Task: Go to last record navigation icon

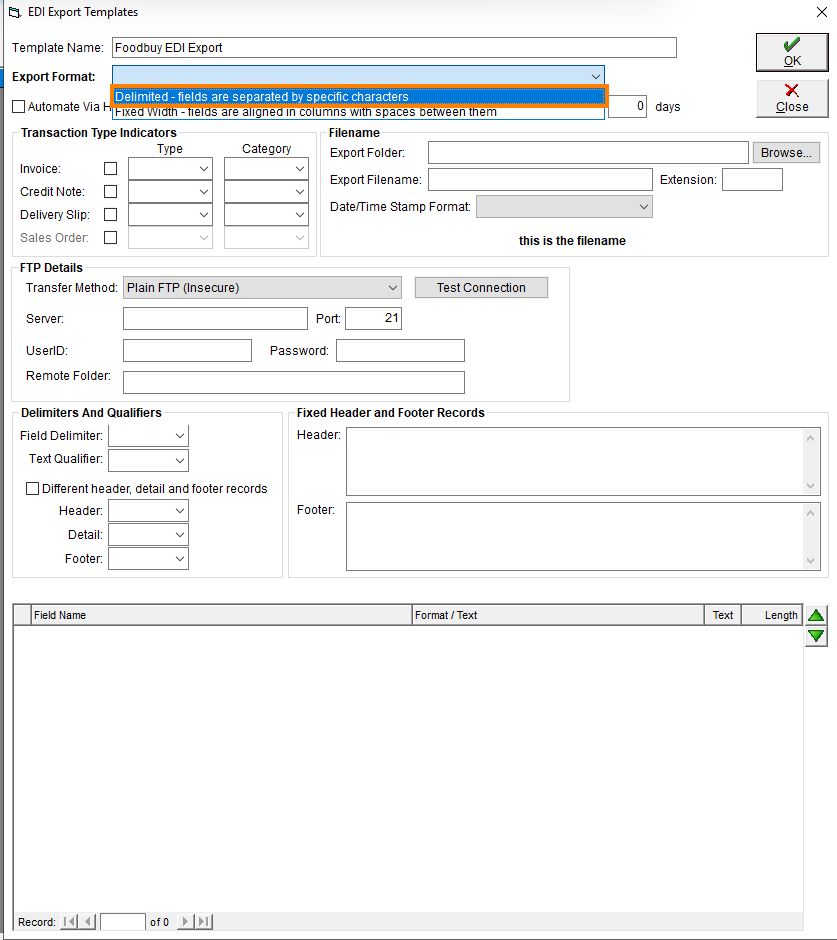Action: 204,921
